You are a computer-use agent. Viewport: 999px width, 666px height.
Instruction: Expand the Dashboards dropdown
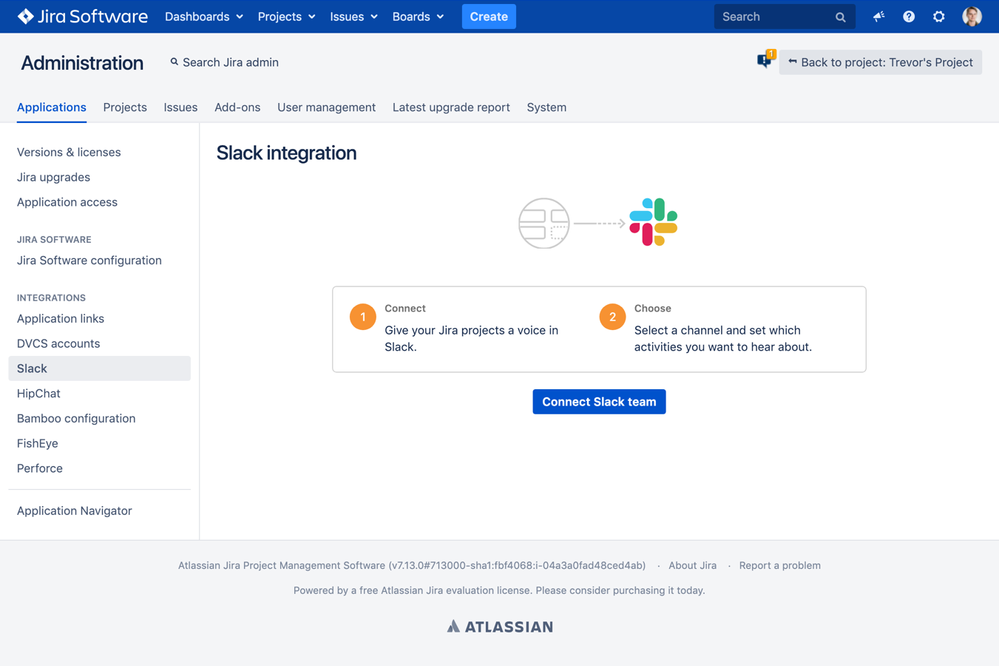pos(204,17)
